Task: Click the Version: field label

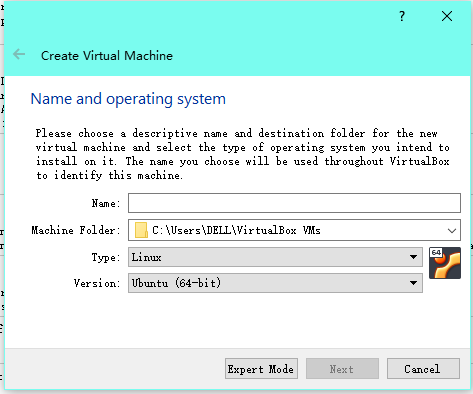Action: click(97, 283)
